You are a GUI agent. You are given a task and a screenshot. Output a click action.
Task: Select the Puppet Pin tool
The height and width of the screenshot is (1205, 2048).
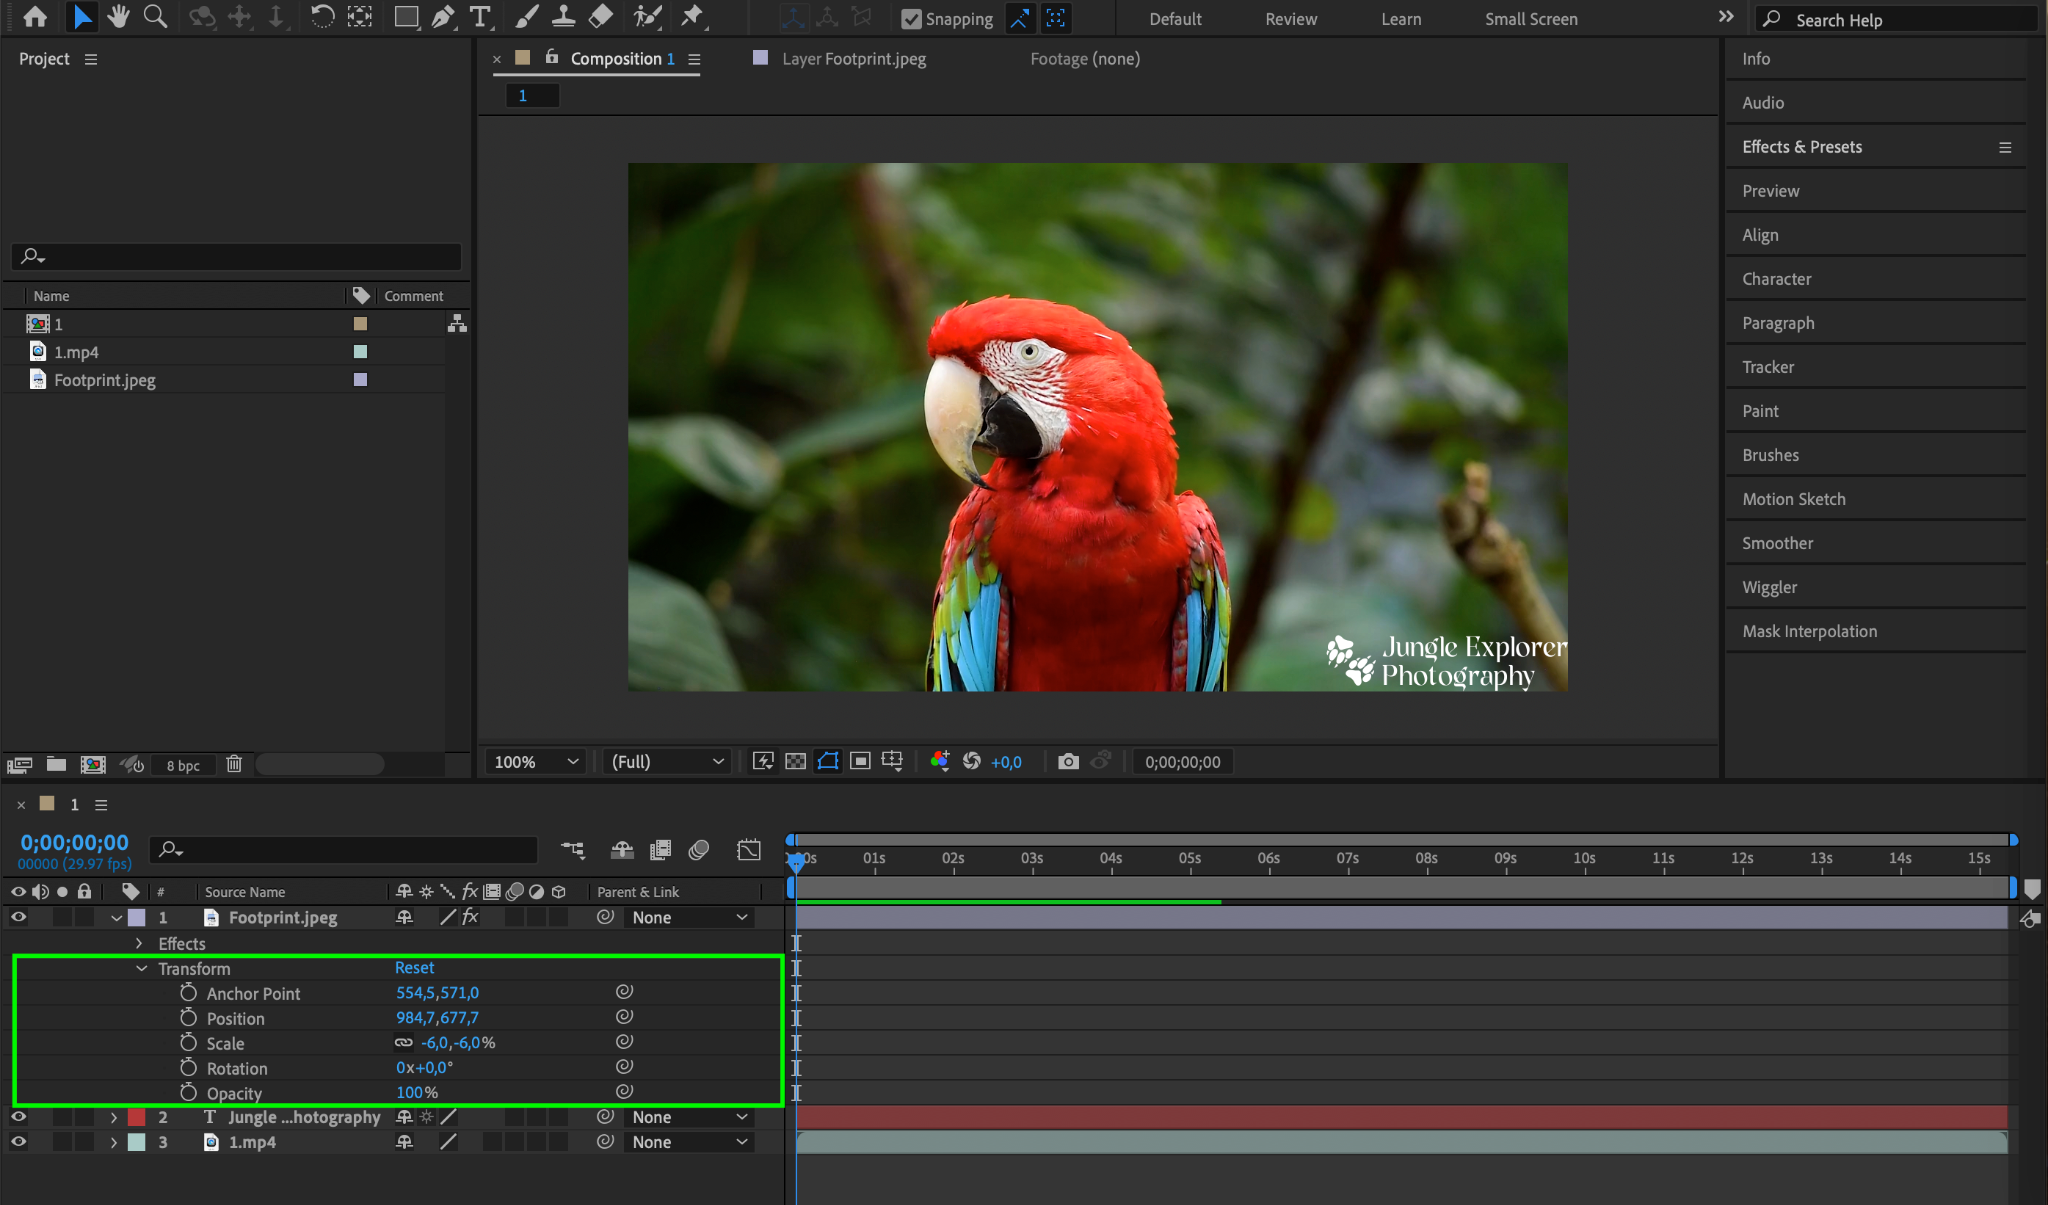pos(691,17)
